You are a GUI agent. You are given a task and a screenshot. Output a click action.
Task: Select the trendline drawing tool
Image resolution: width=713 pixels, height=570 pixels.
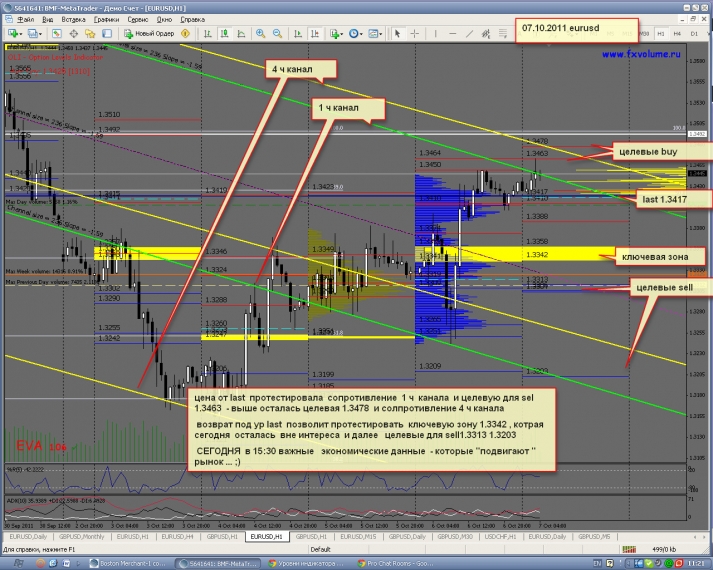469,34
